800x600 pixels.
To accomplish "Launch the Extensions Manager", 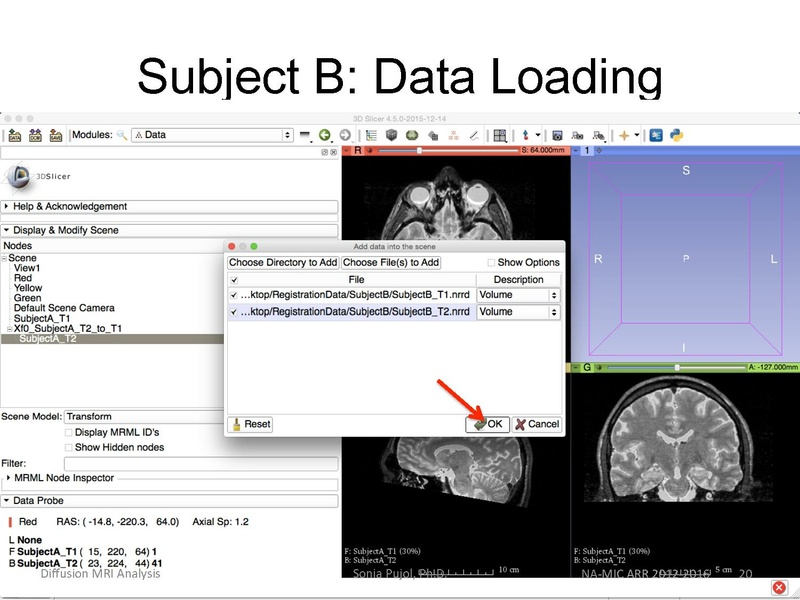I will (655, 133).
